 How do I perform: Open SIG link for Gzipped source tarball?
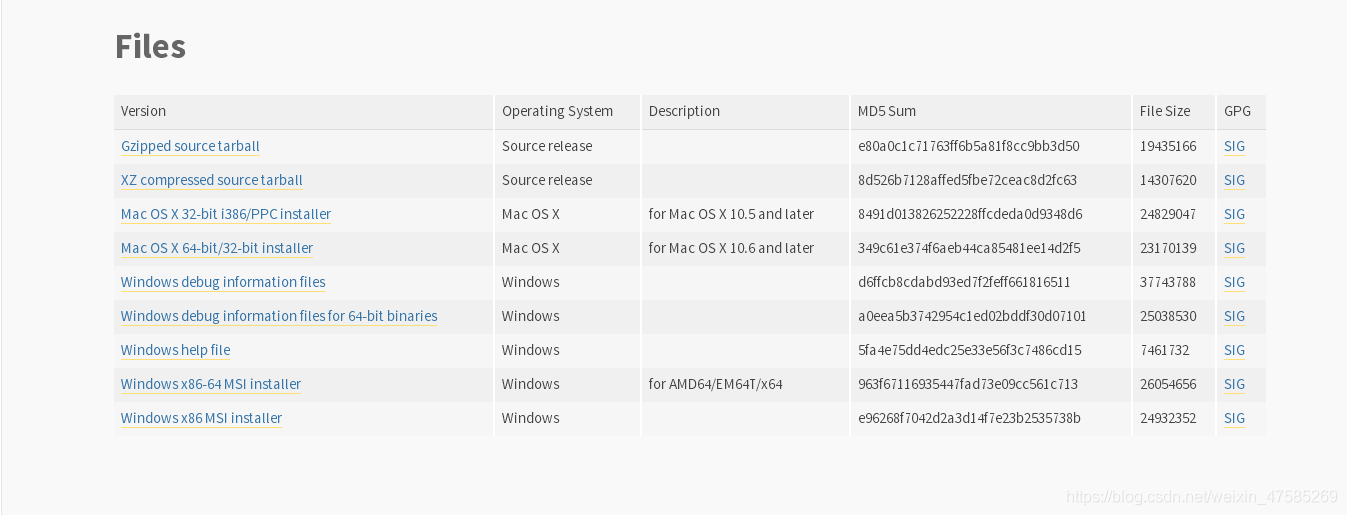[x=1234, y=146]
